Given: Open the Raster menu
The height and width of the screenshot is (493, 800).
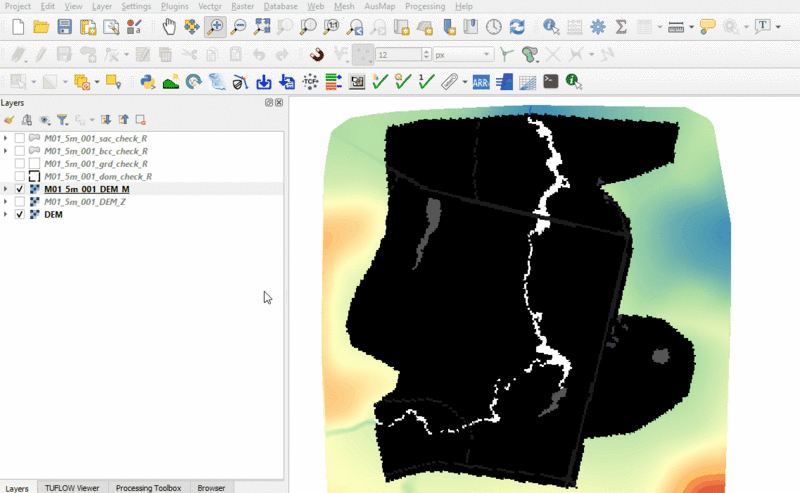Looking at the screenshot, I should 242,6.
